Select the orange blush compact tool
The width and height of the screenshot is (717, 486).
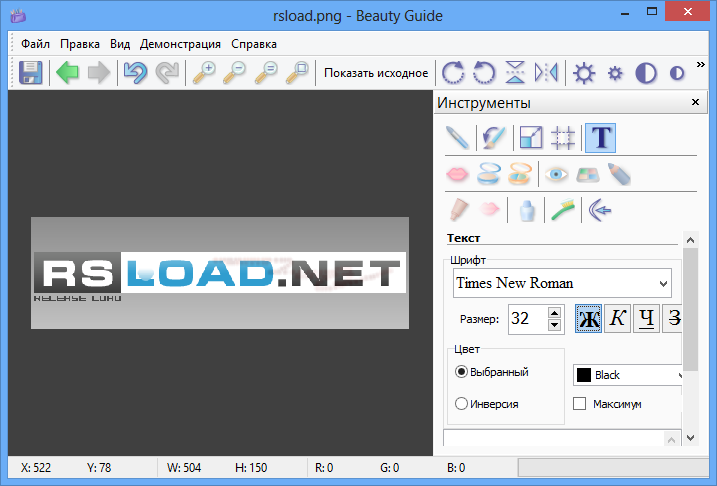click(x=520, y=174)
